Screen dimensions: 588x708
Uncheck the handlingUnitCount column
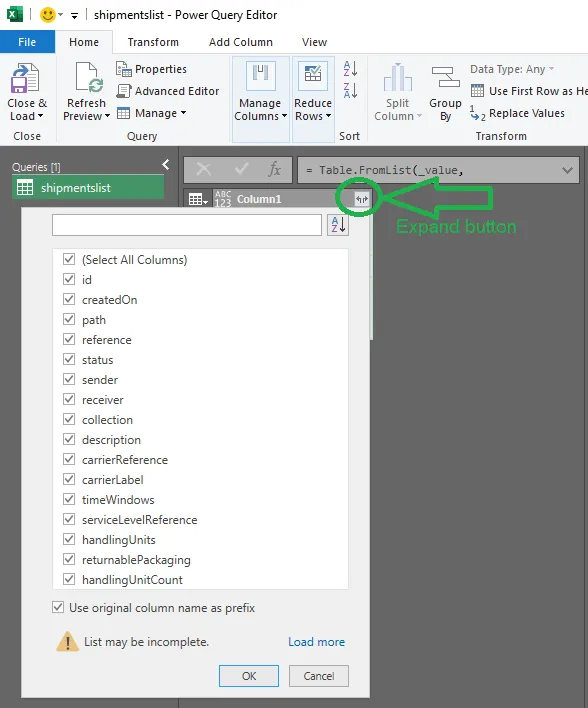click(x=69, y=579)
